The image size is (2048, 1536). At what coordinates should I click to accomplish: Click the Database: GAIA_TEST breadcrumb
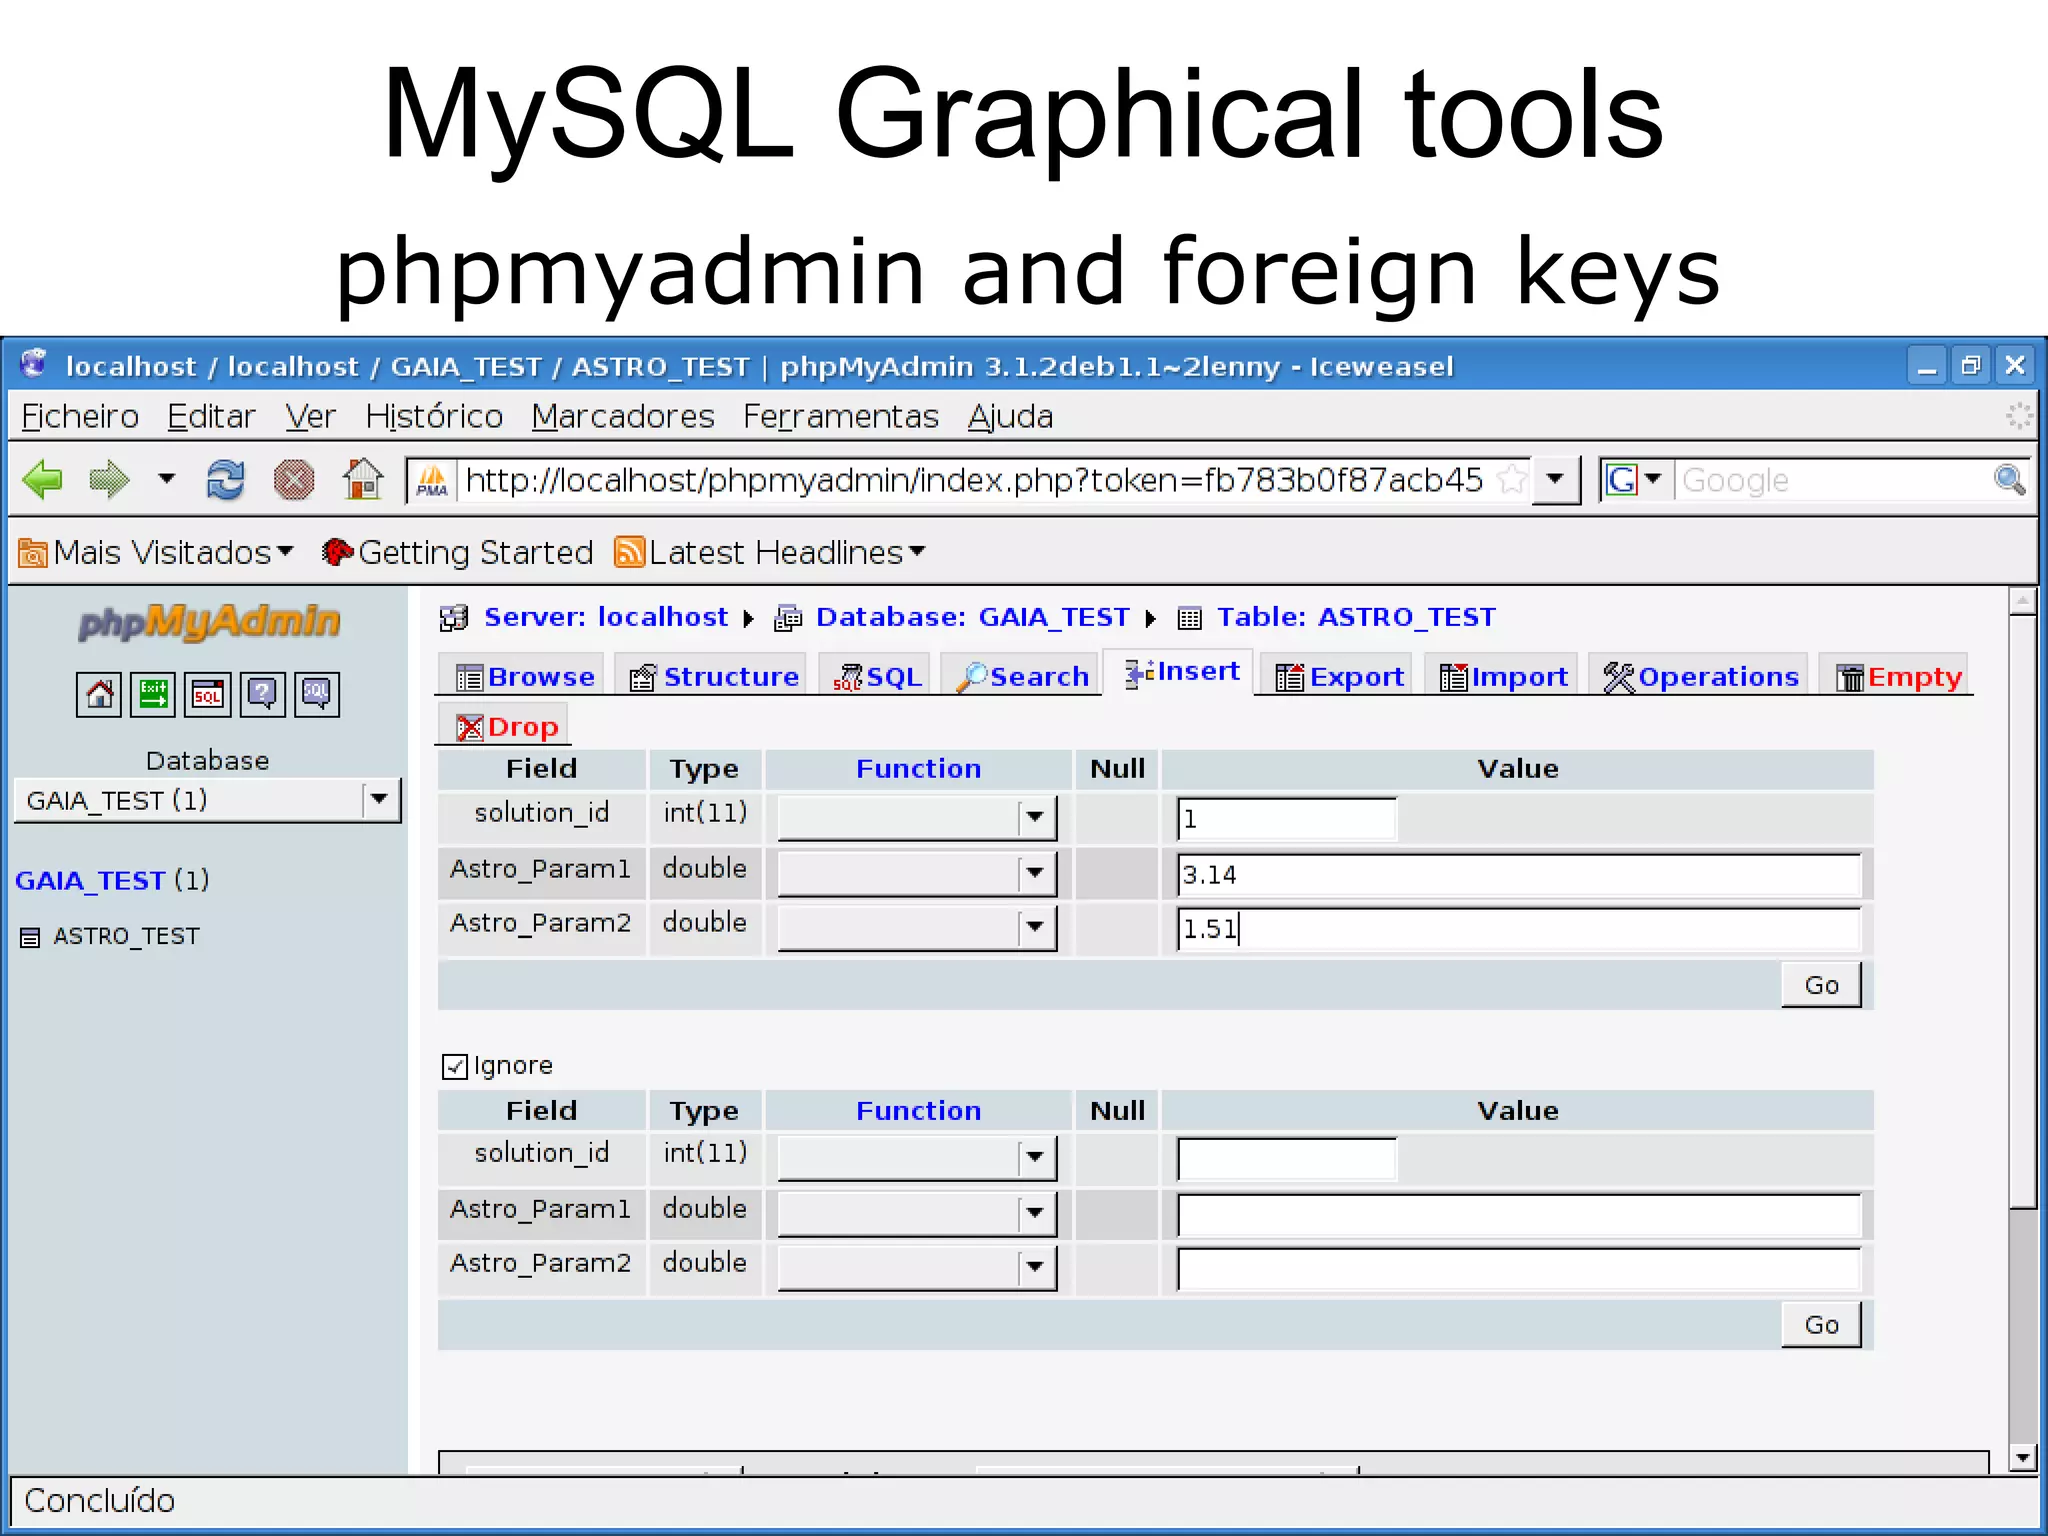coord(972,617)
